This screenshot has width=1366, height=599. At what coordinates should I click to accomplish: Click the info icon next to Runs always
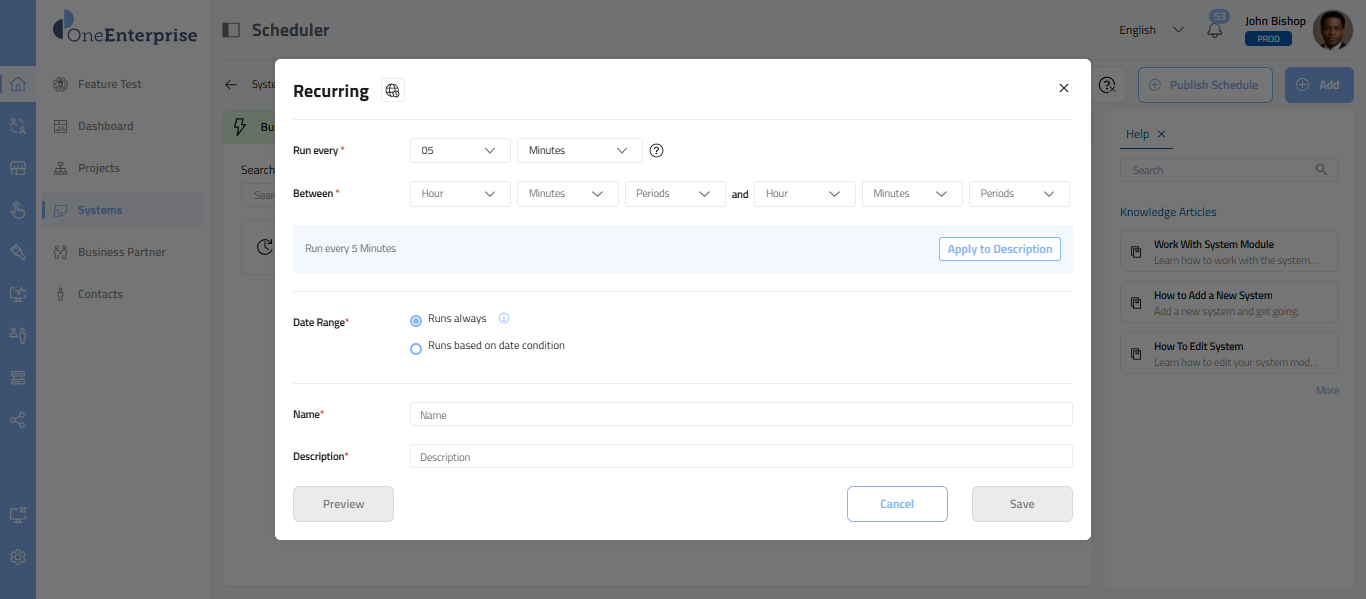tap(504, 319)
